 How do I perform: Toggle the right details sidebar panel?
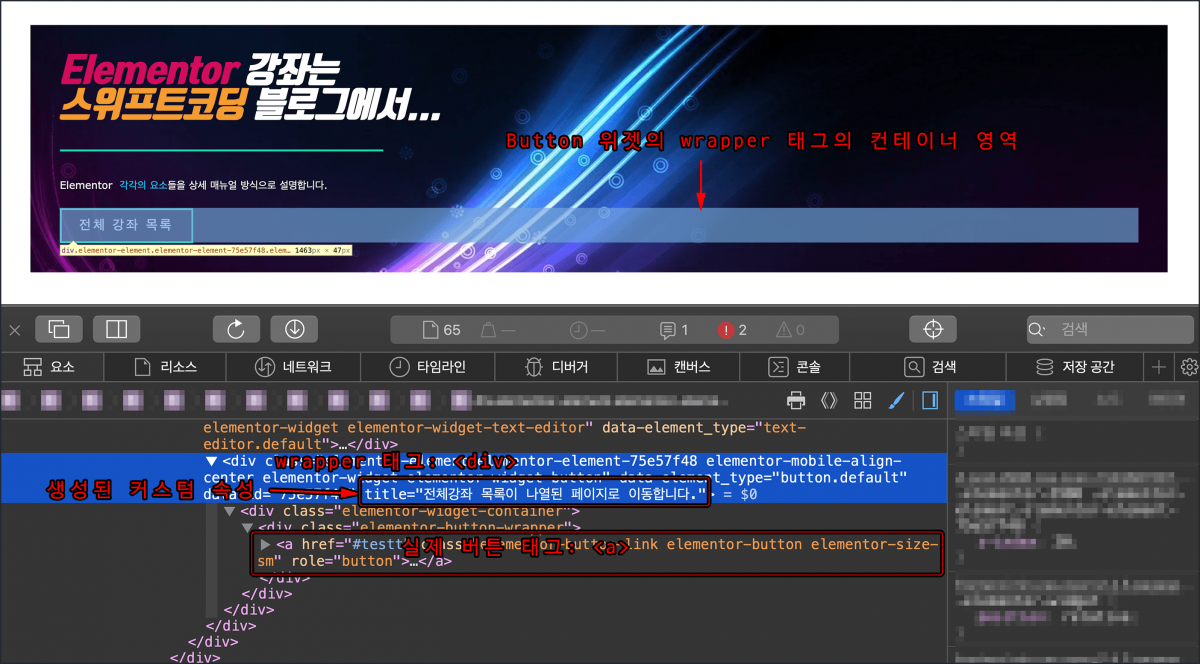[930, 399]
